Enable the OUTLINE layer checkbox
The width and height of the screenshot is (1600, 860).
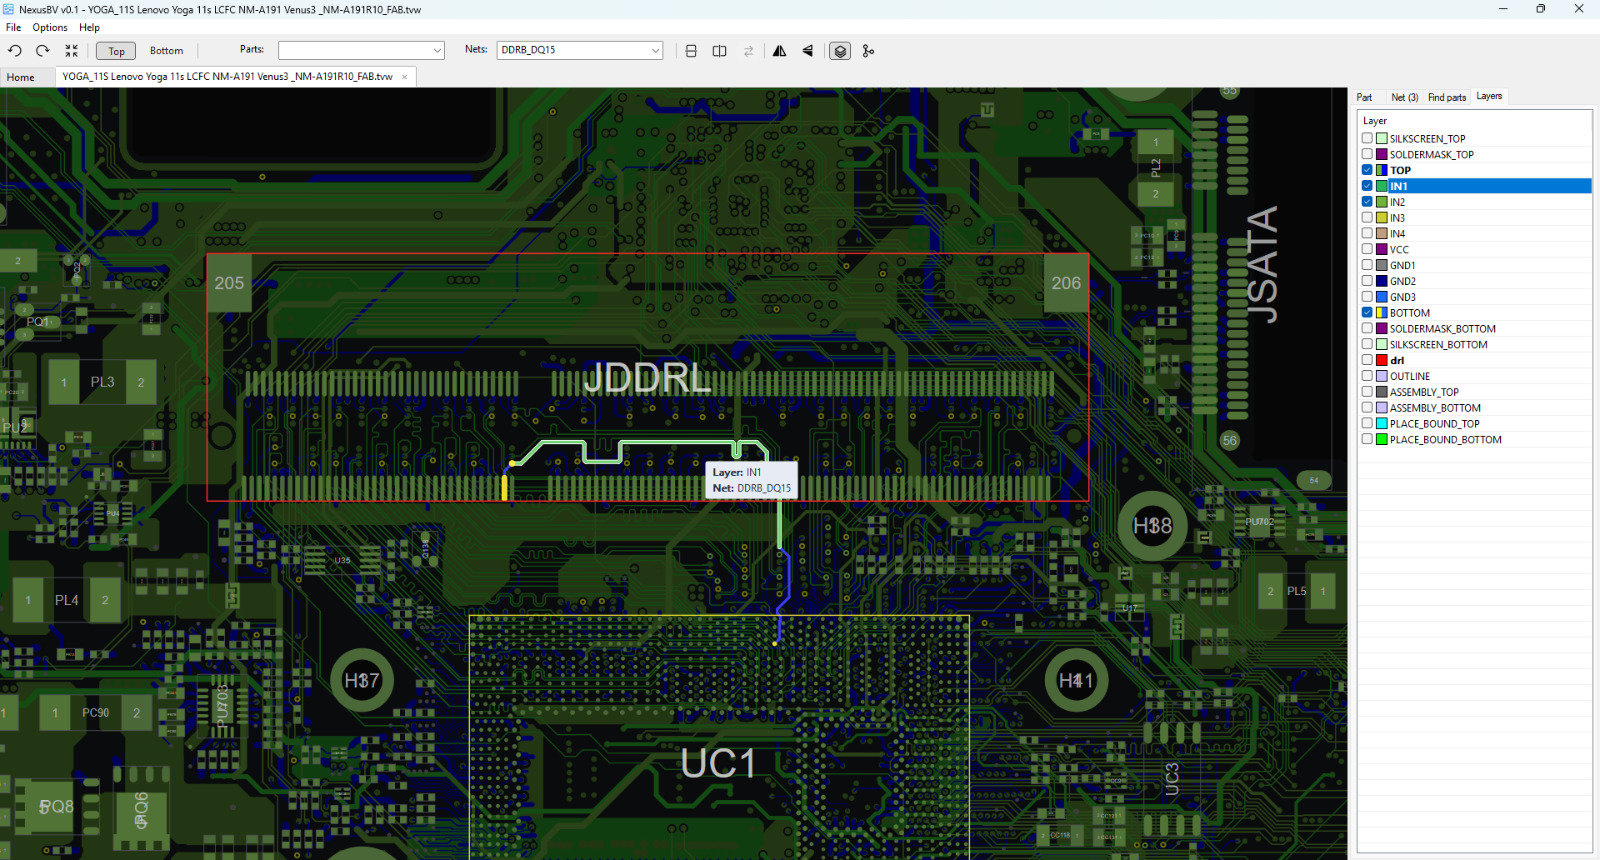1367,376
